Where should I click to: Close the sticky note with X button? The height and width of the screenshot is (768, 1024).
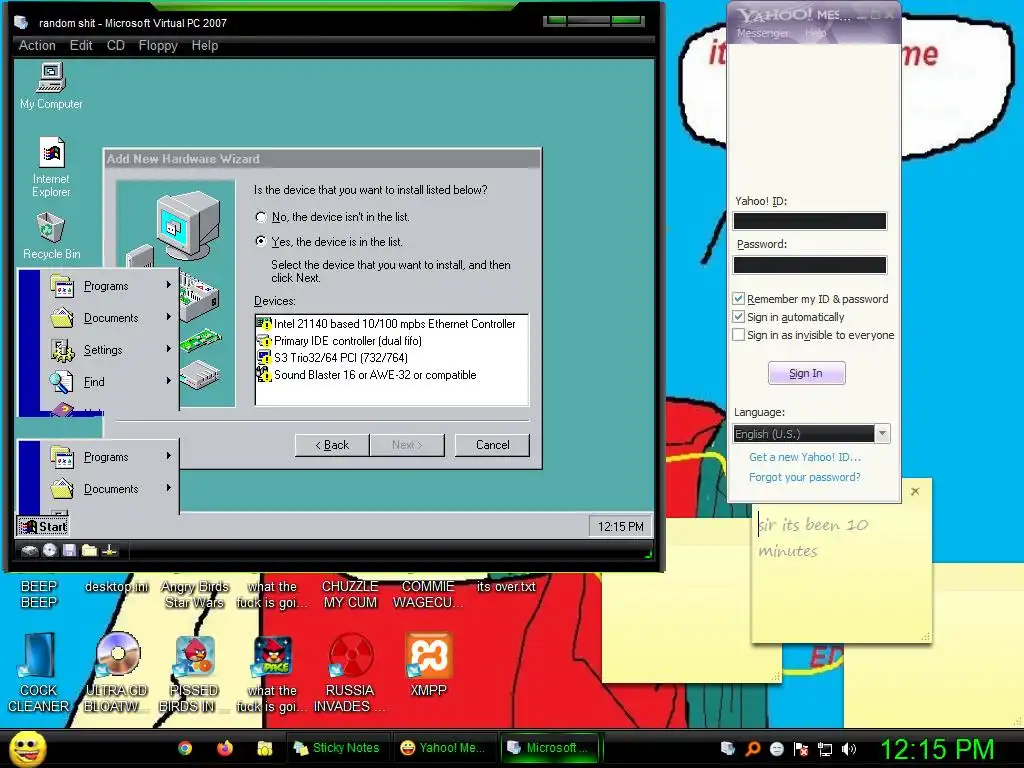click(915, 491)
